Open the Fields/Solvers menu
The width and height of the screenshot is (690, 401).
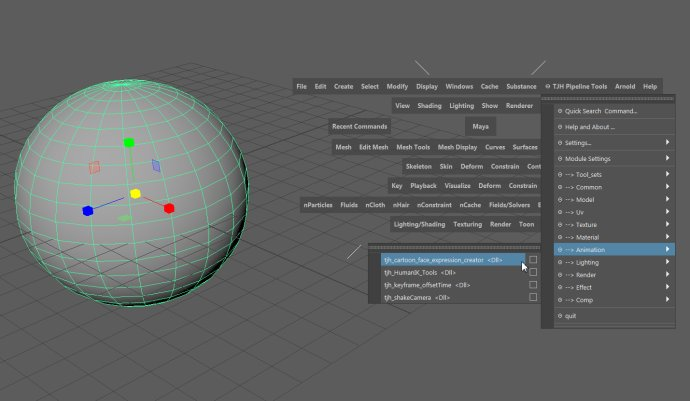[509, 205]
